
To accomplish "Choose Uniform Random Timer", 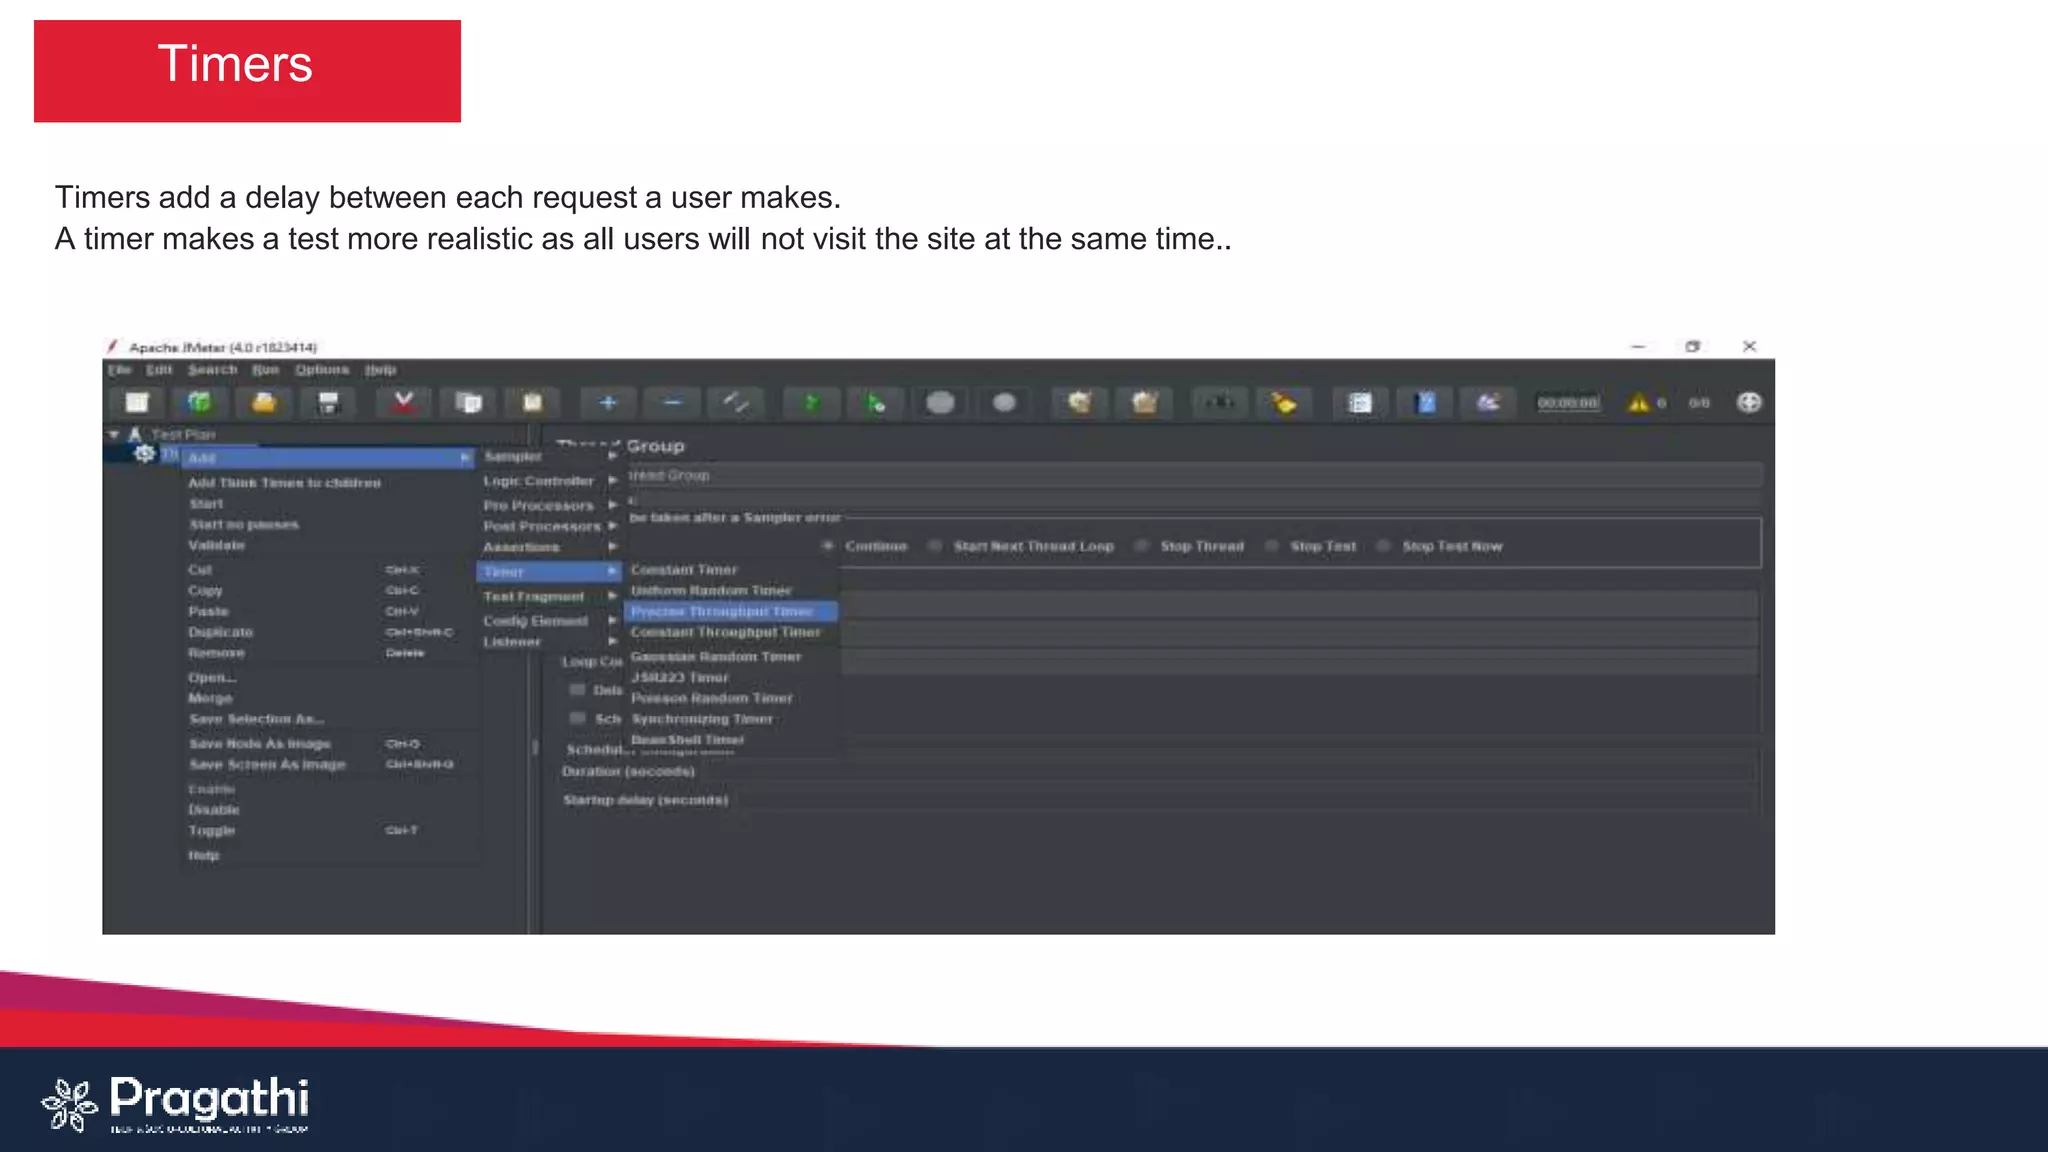I will point(732,591).
